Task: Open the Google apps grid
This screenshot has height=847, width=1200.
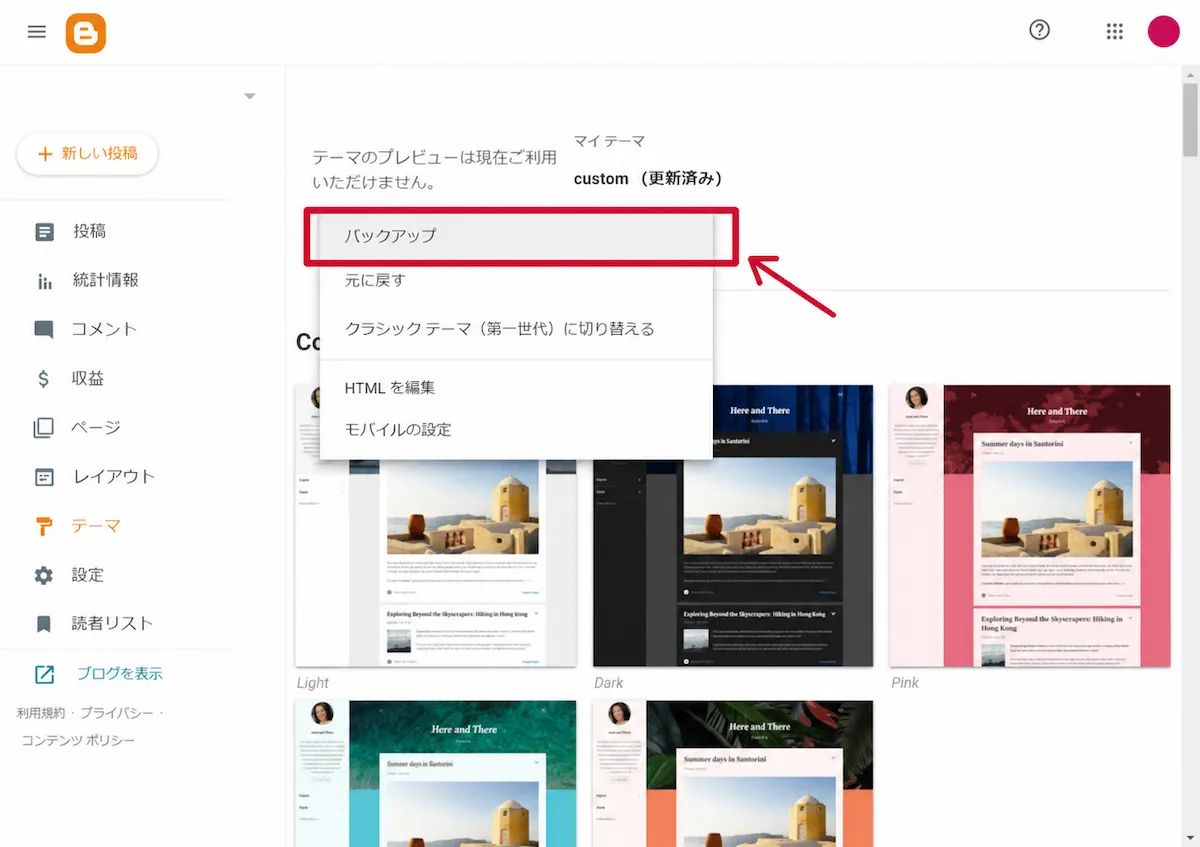Action: click(x=1115, y=31)
